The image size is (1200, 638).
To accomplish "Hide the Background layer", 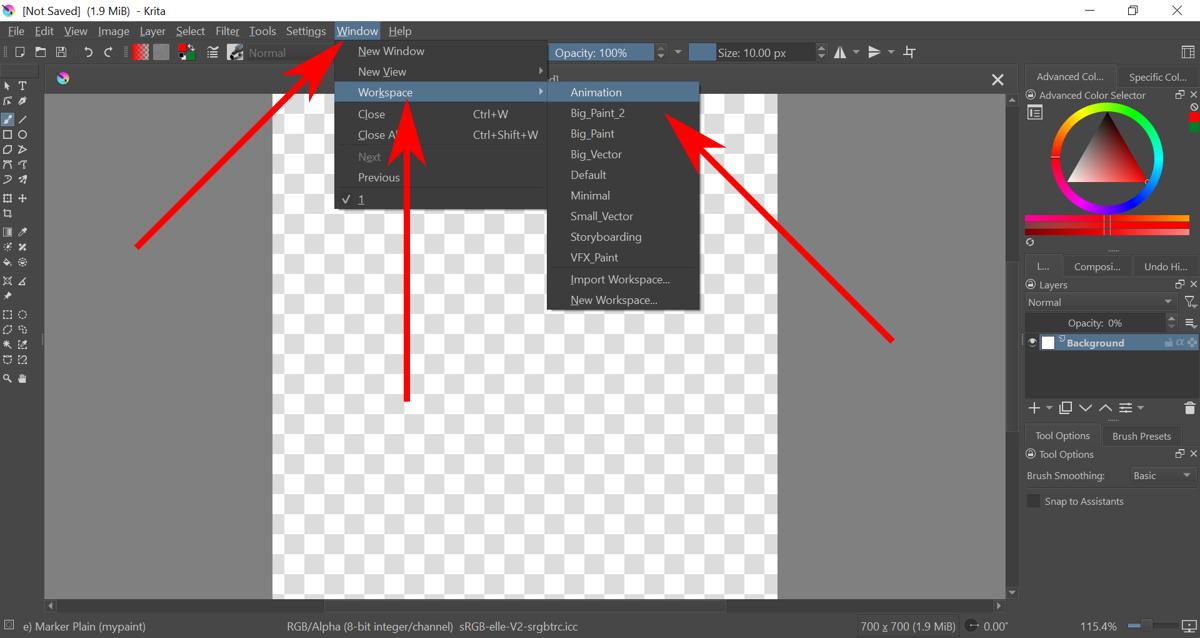I will click(1033, 342).
